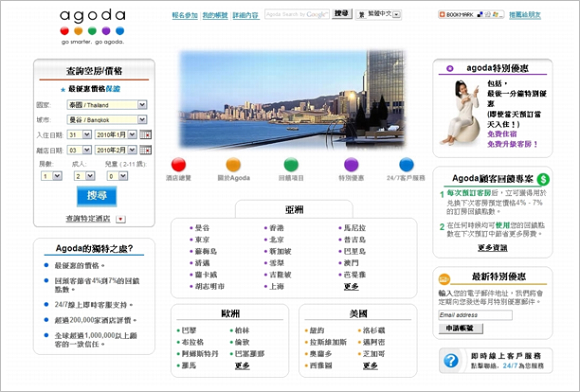The image size is (580, 392).
Task: Click the Hong Kong harbor banner image
Action: click(x=292, y=100)
